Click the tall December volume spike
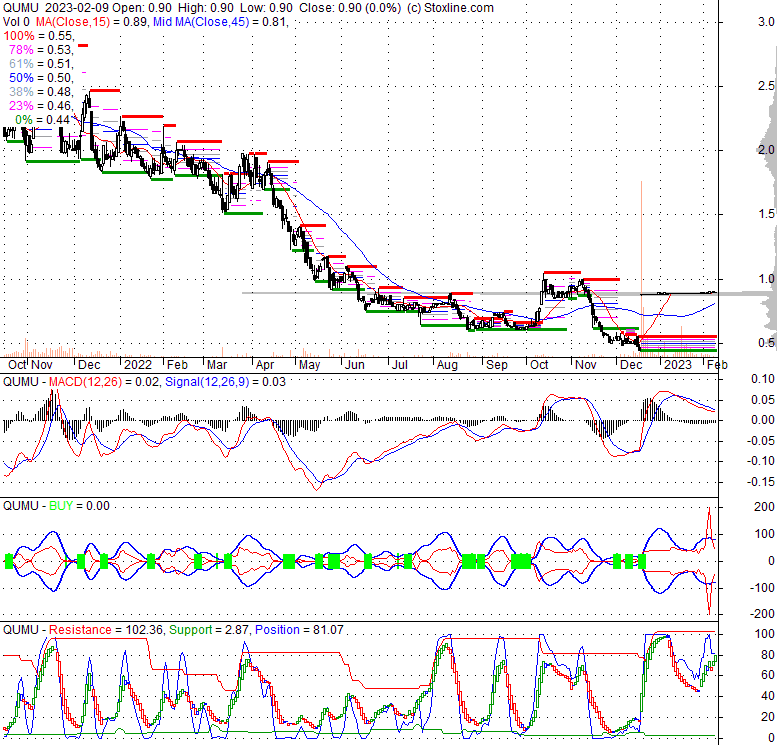Viewport: 778px width, 746px height. point(642,268)
